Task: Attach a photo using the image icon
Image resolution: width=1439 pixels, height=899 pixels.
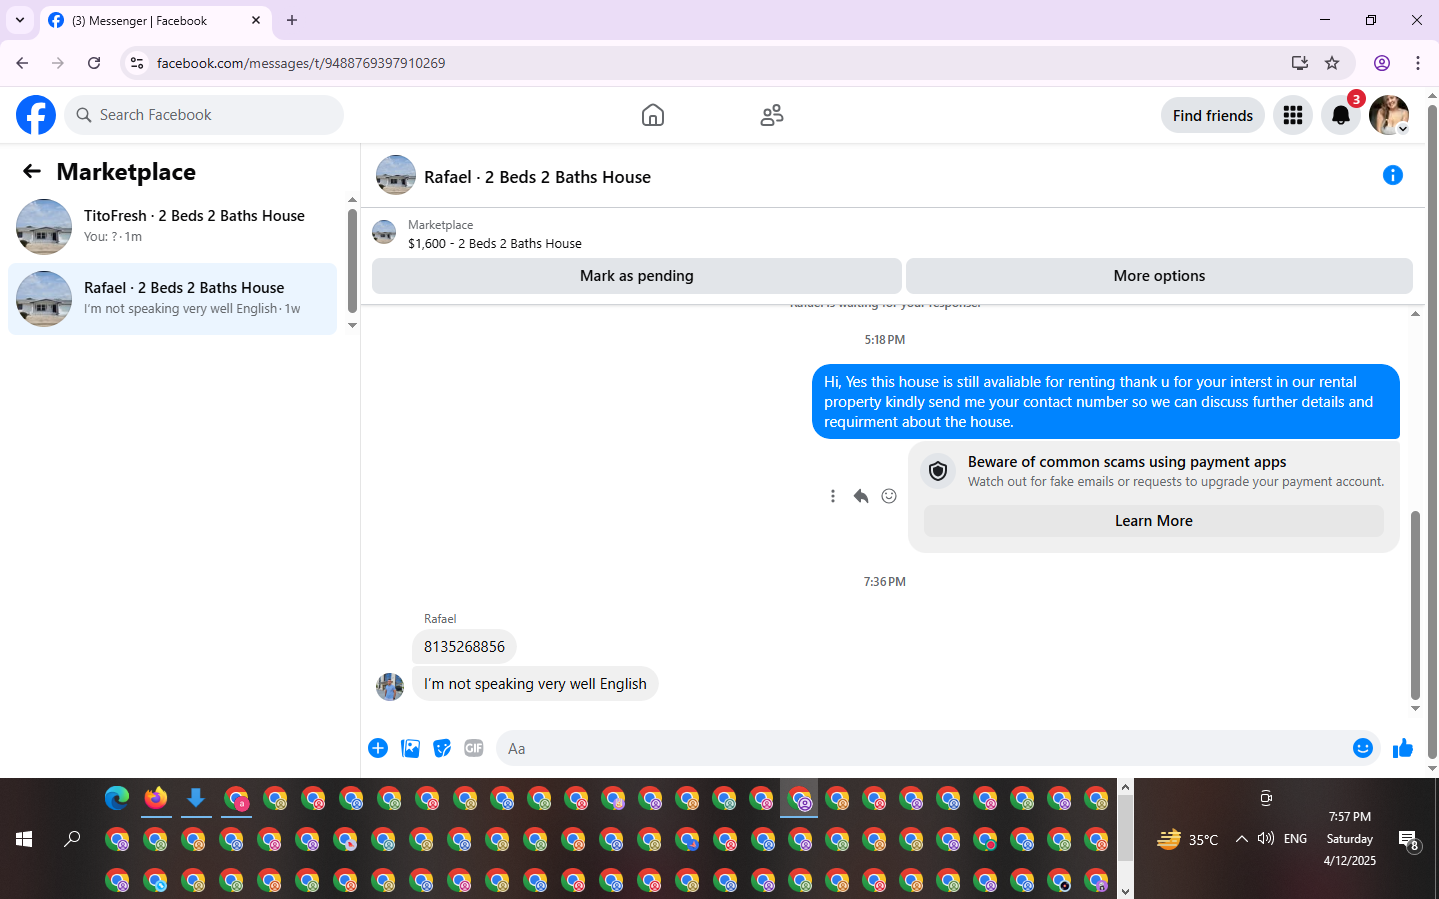Action: tap(410, 748)
